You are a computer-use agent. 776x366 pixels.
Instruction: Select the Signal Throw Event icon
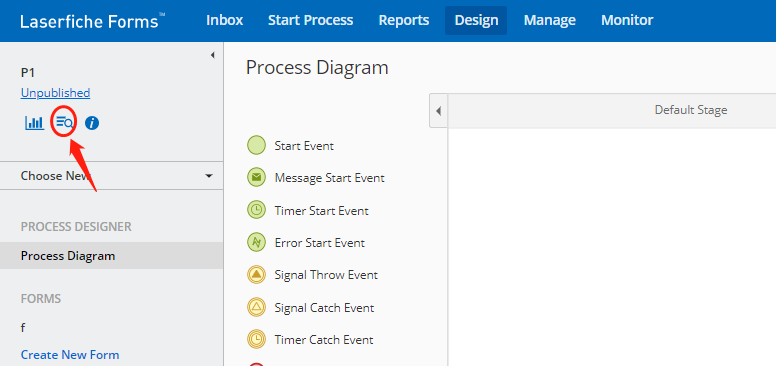256,275
